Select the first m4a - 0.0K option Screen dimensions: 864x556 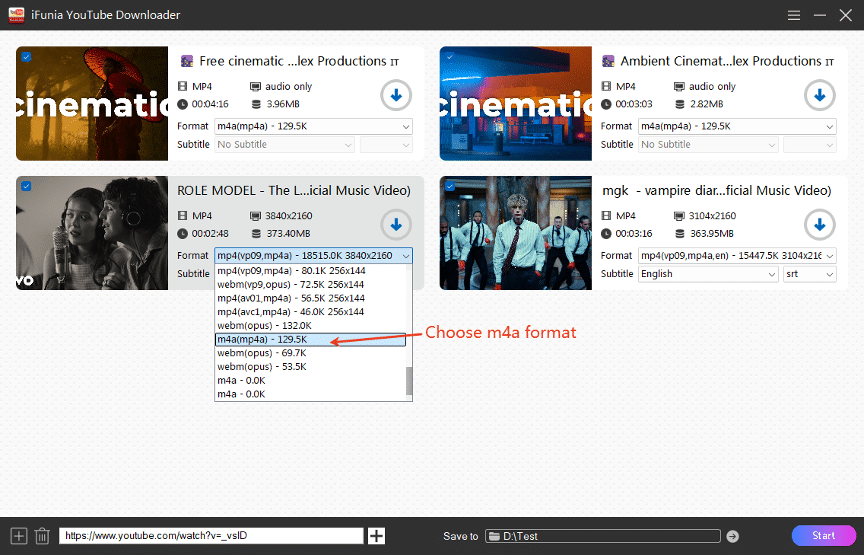tap(310, 380)
